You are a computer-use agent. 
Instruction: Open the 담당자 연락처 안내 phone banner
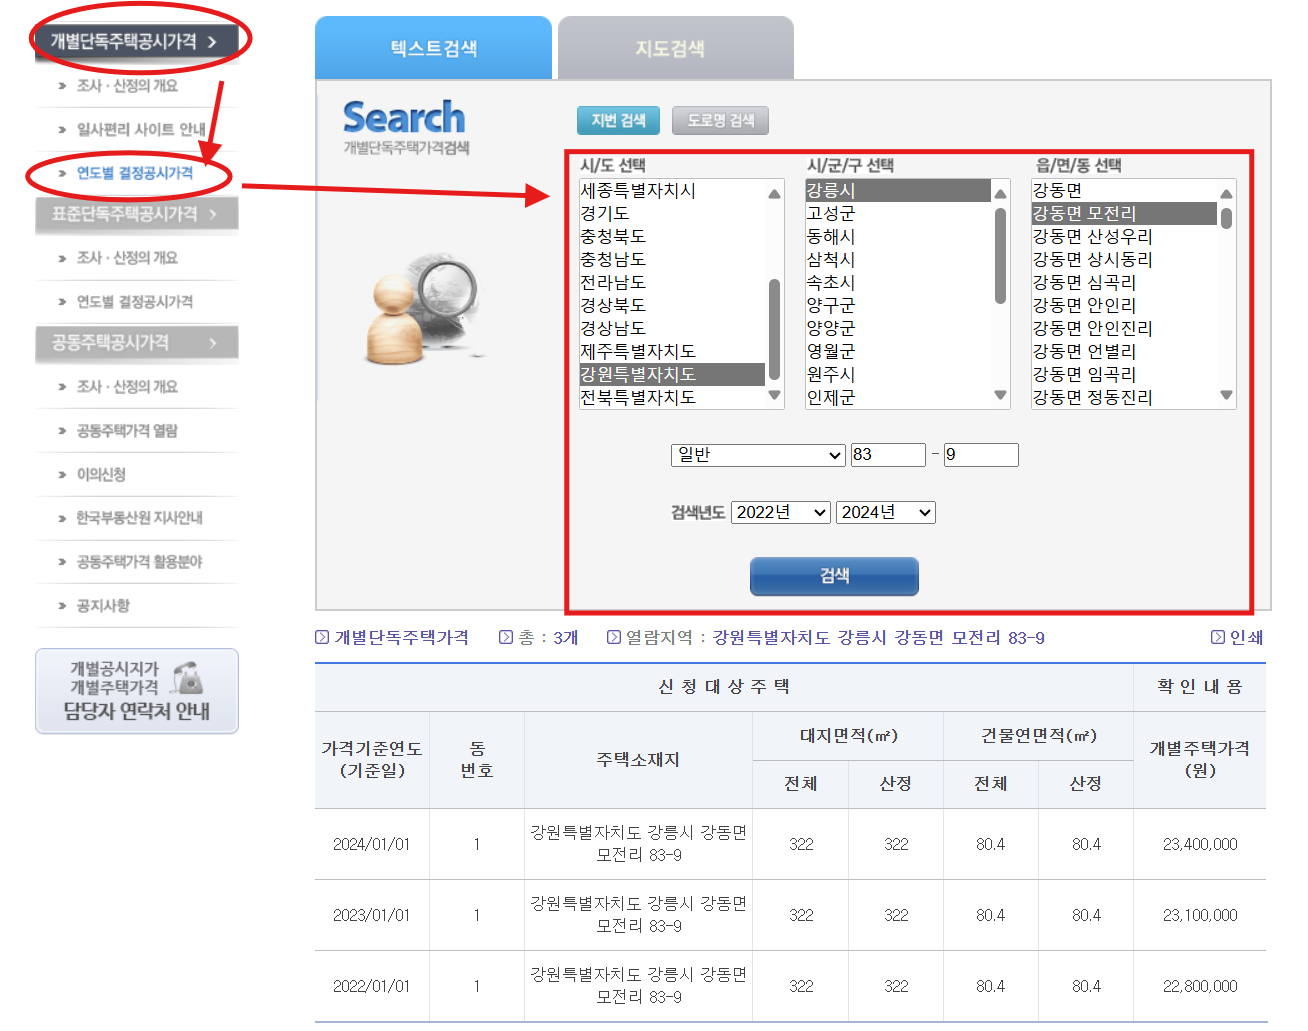pyautogui.click(x=137, y=691)
